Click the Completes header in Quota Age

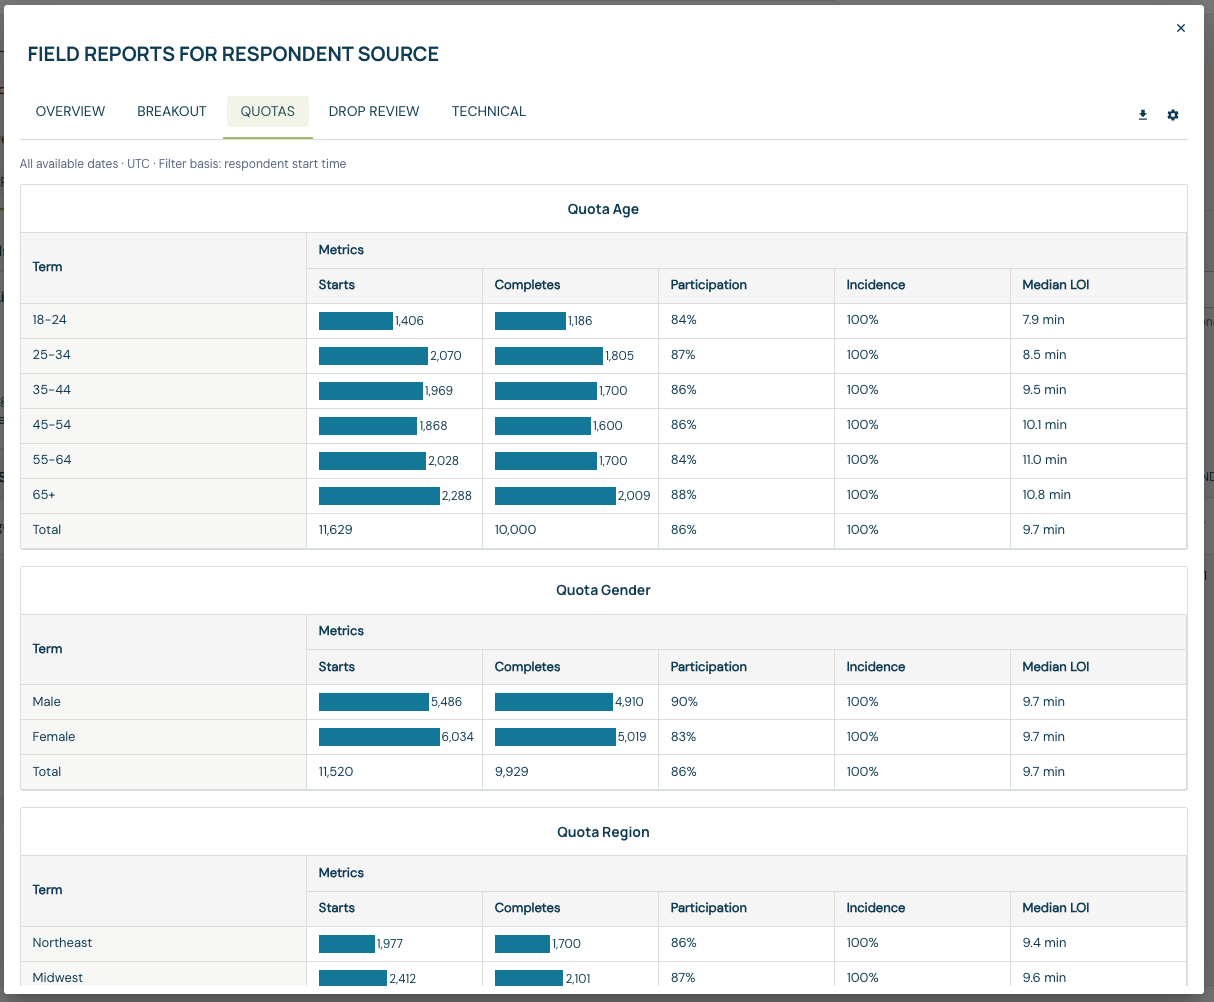coord(528,285)
